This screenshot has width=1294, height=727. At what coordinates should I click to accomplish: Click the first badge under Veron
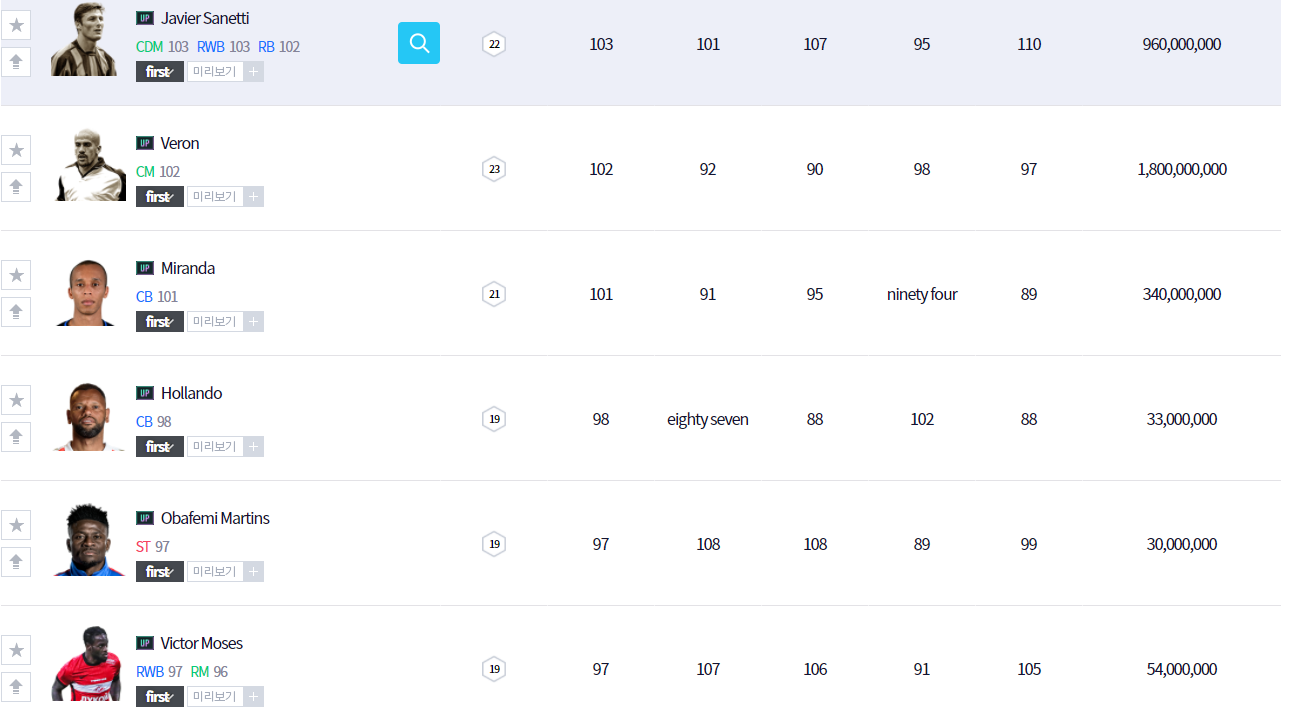click(160, 197)
